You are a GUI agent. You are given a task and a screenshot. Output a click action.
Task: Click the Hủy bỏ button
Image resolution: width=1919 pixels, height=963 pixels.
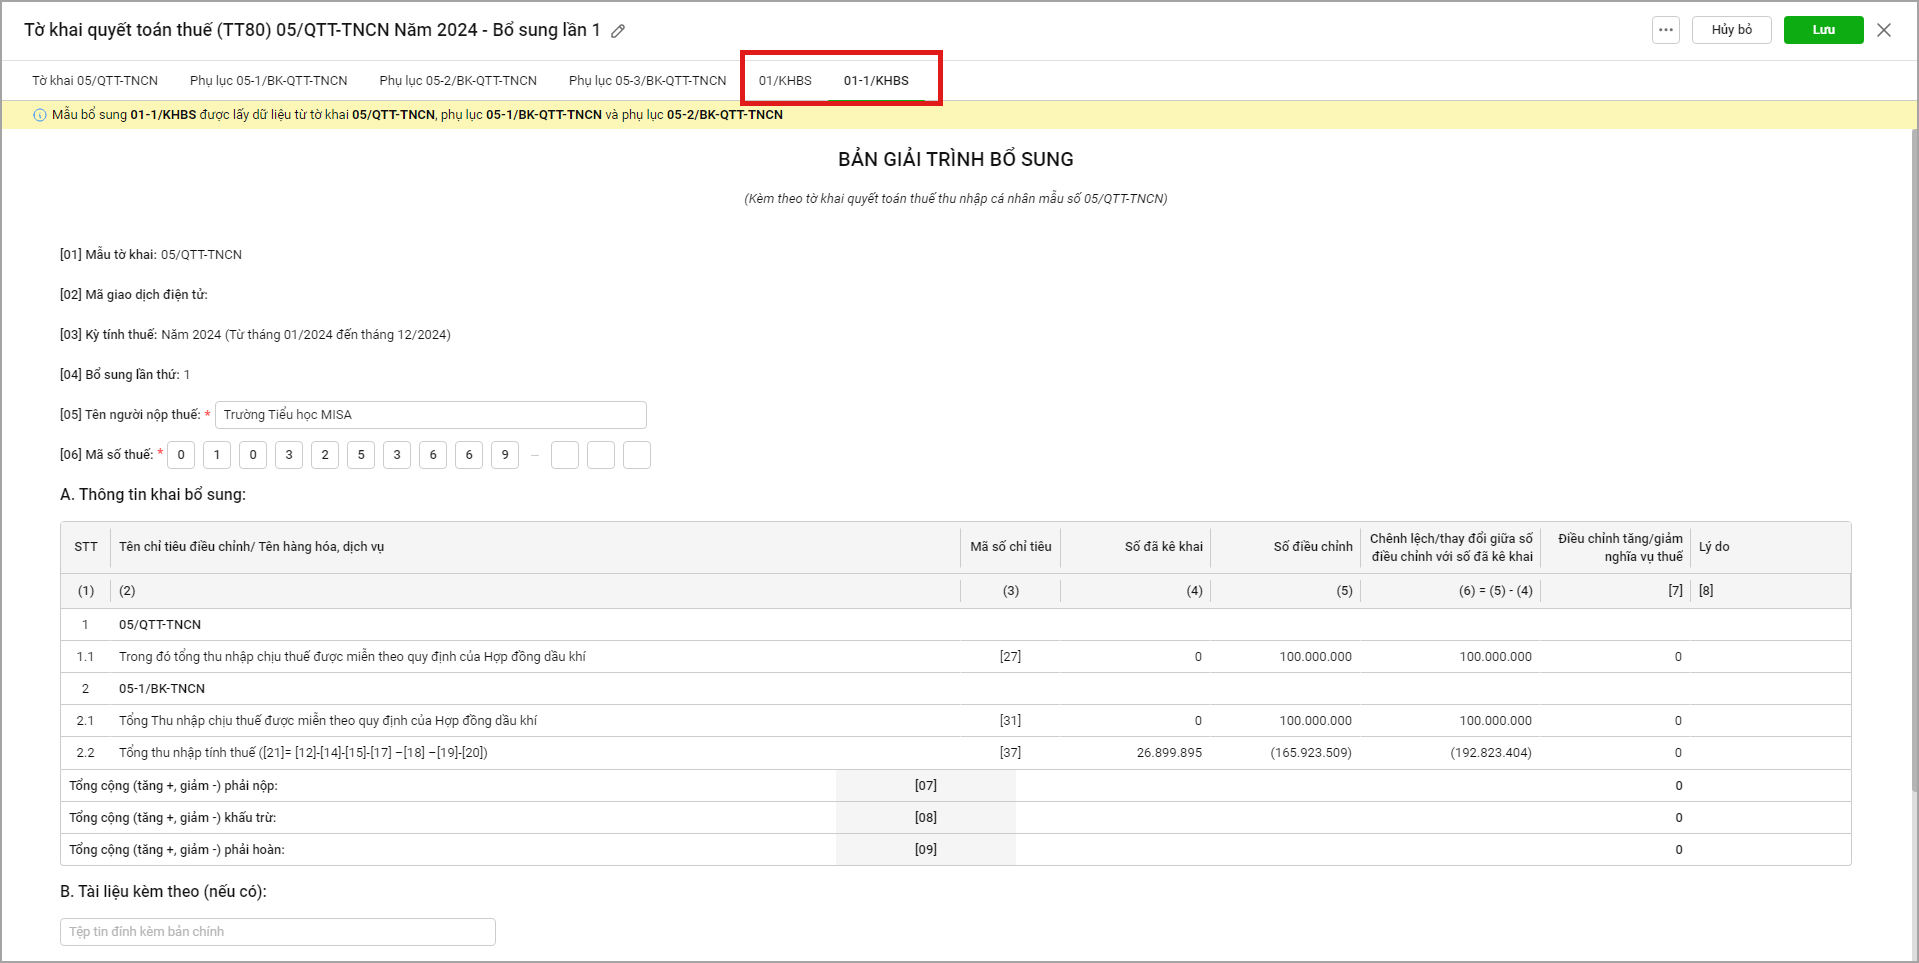pos(1731,30)
